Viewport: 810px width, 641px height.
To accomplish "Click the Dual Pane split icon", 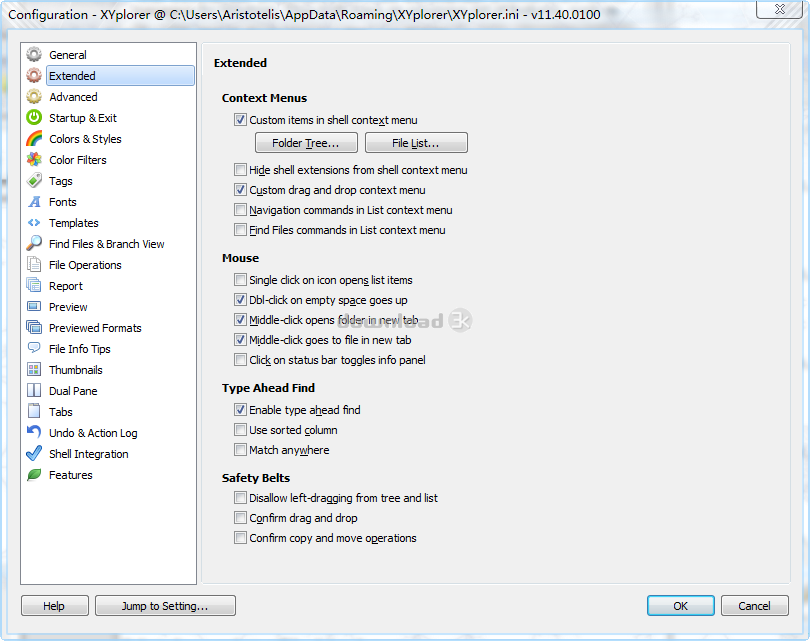I will [34, 390].
